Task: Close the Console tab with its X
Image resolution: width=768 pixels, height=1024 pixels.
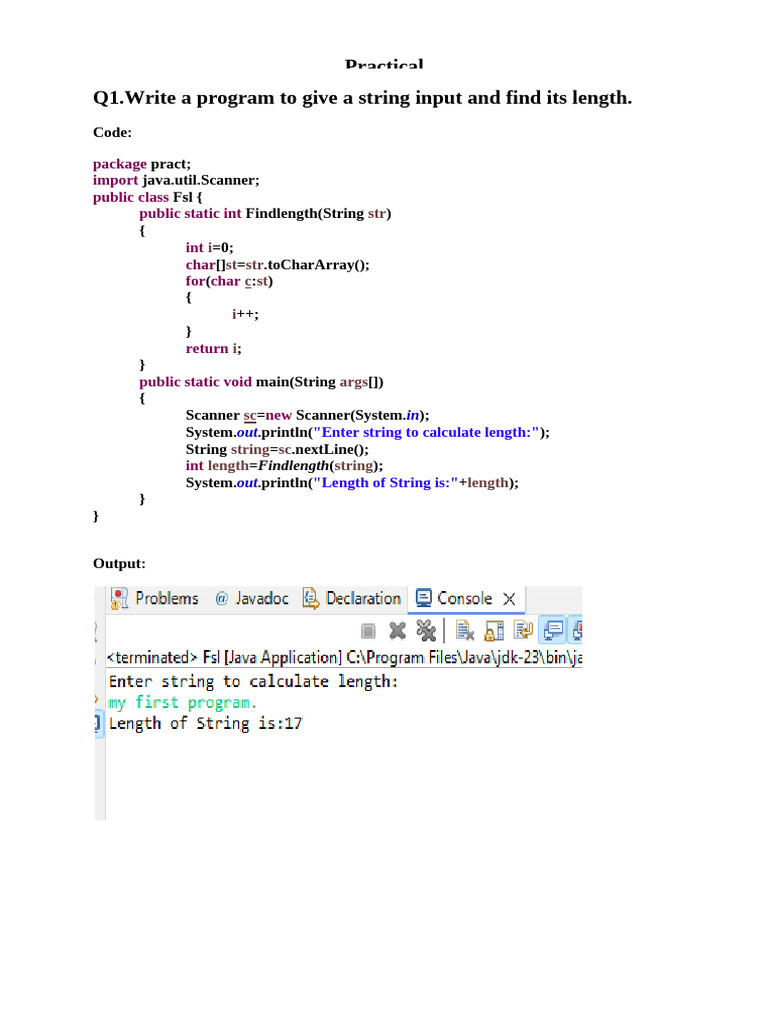Action: pos(509,599)
